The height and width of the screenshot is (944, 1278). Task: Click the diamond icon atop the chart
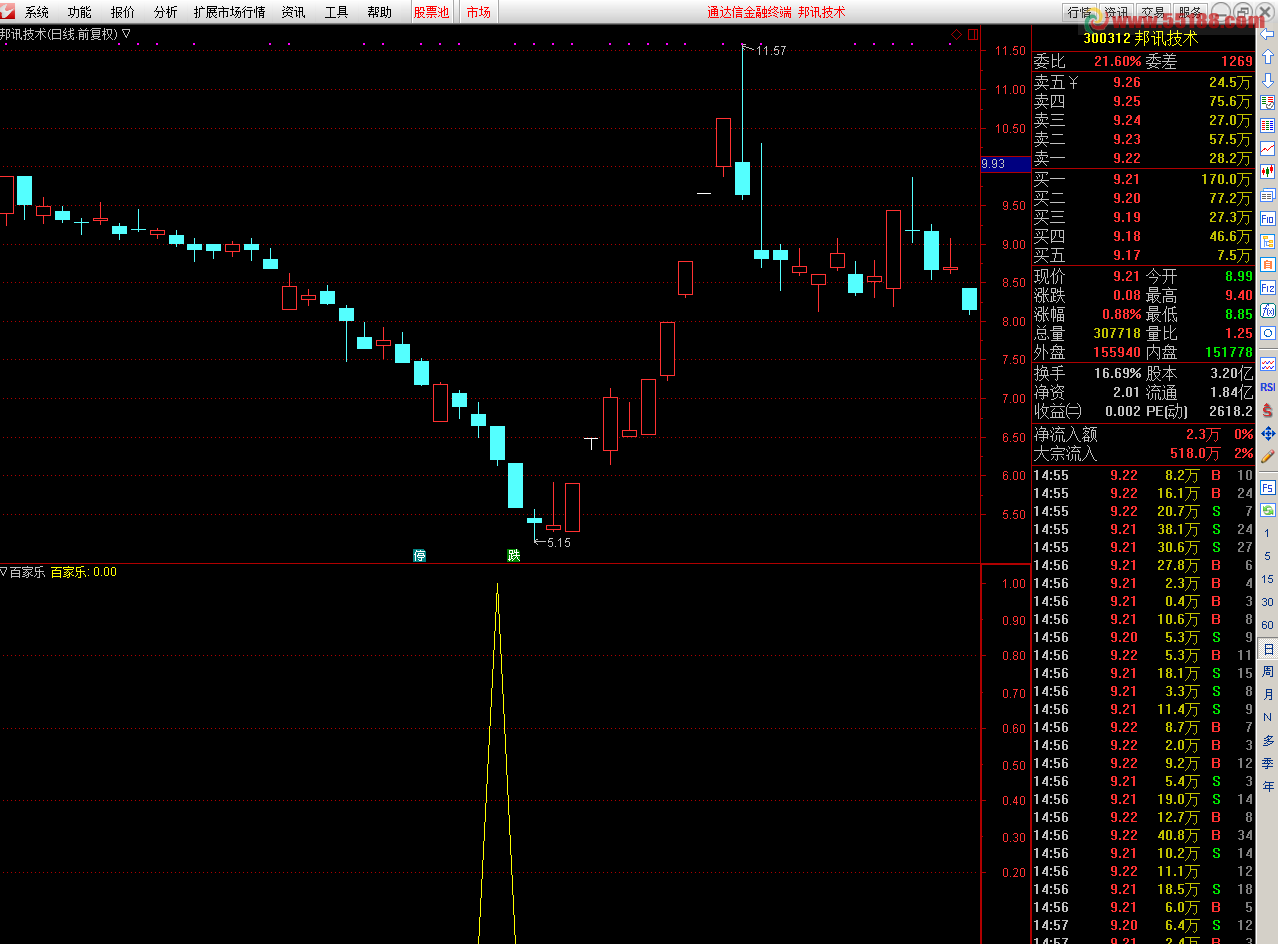coord(956,34)
